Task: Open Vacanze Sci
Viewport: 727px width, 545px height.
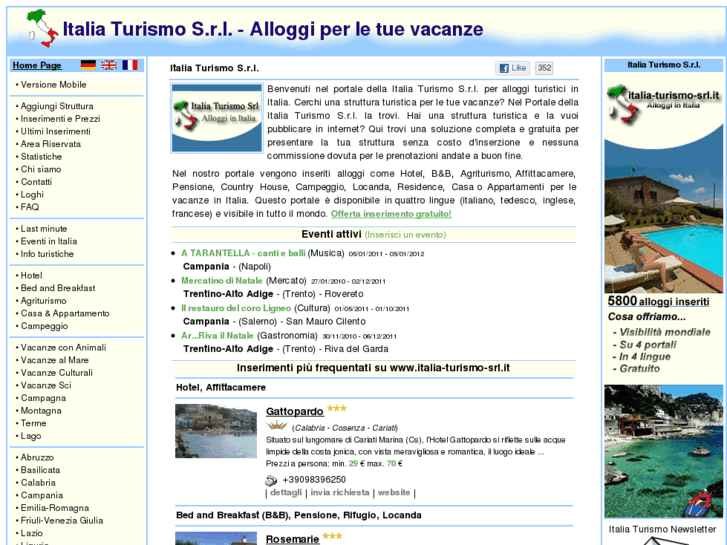Action: point(46,385)
